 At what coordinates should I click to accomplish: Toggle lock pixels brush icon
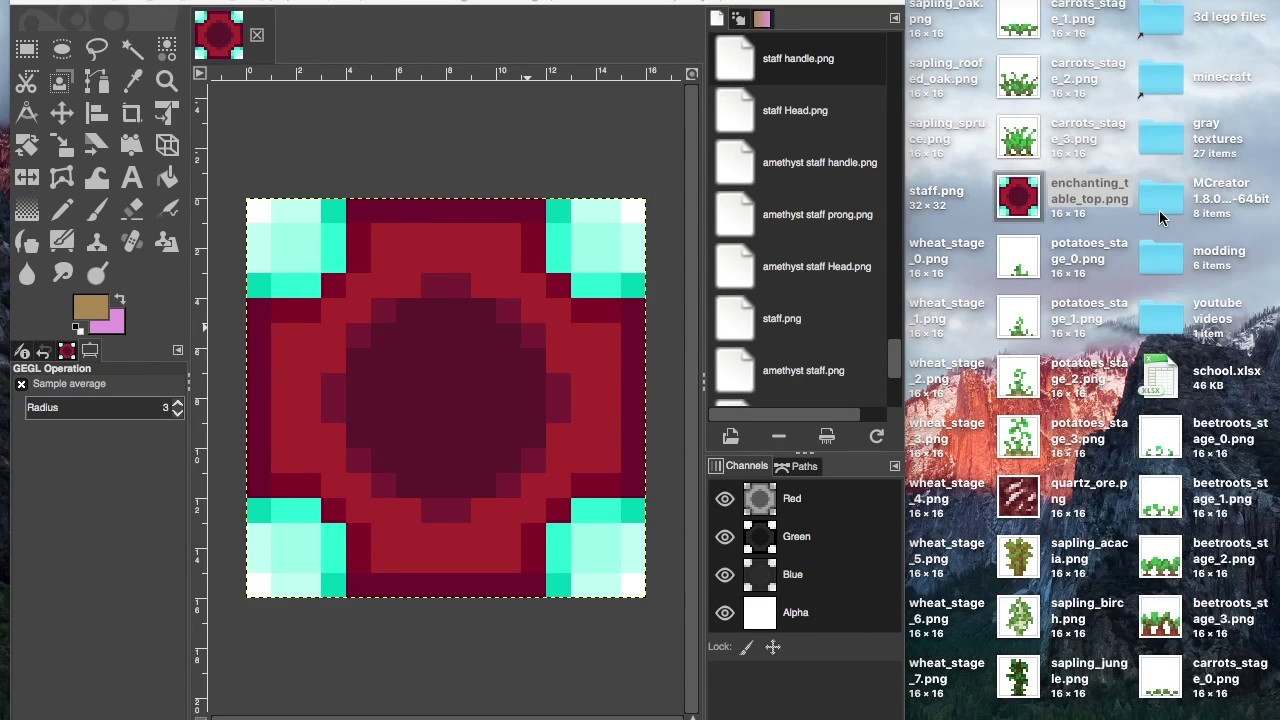click(746, 647)
